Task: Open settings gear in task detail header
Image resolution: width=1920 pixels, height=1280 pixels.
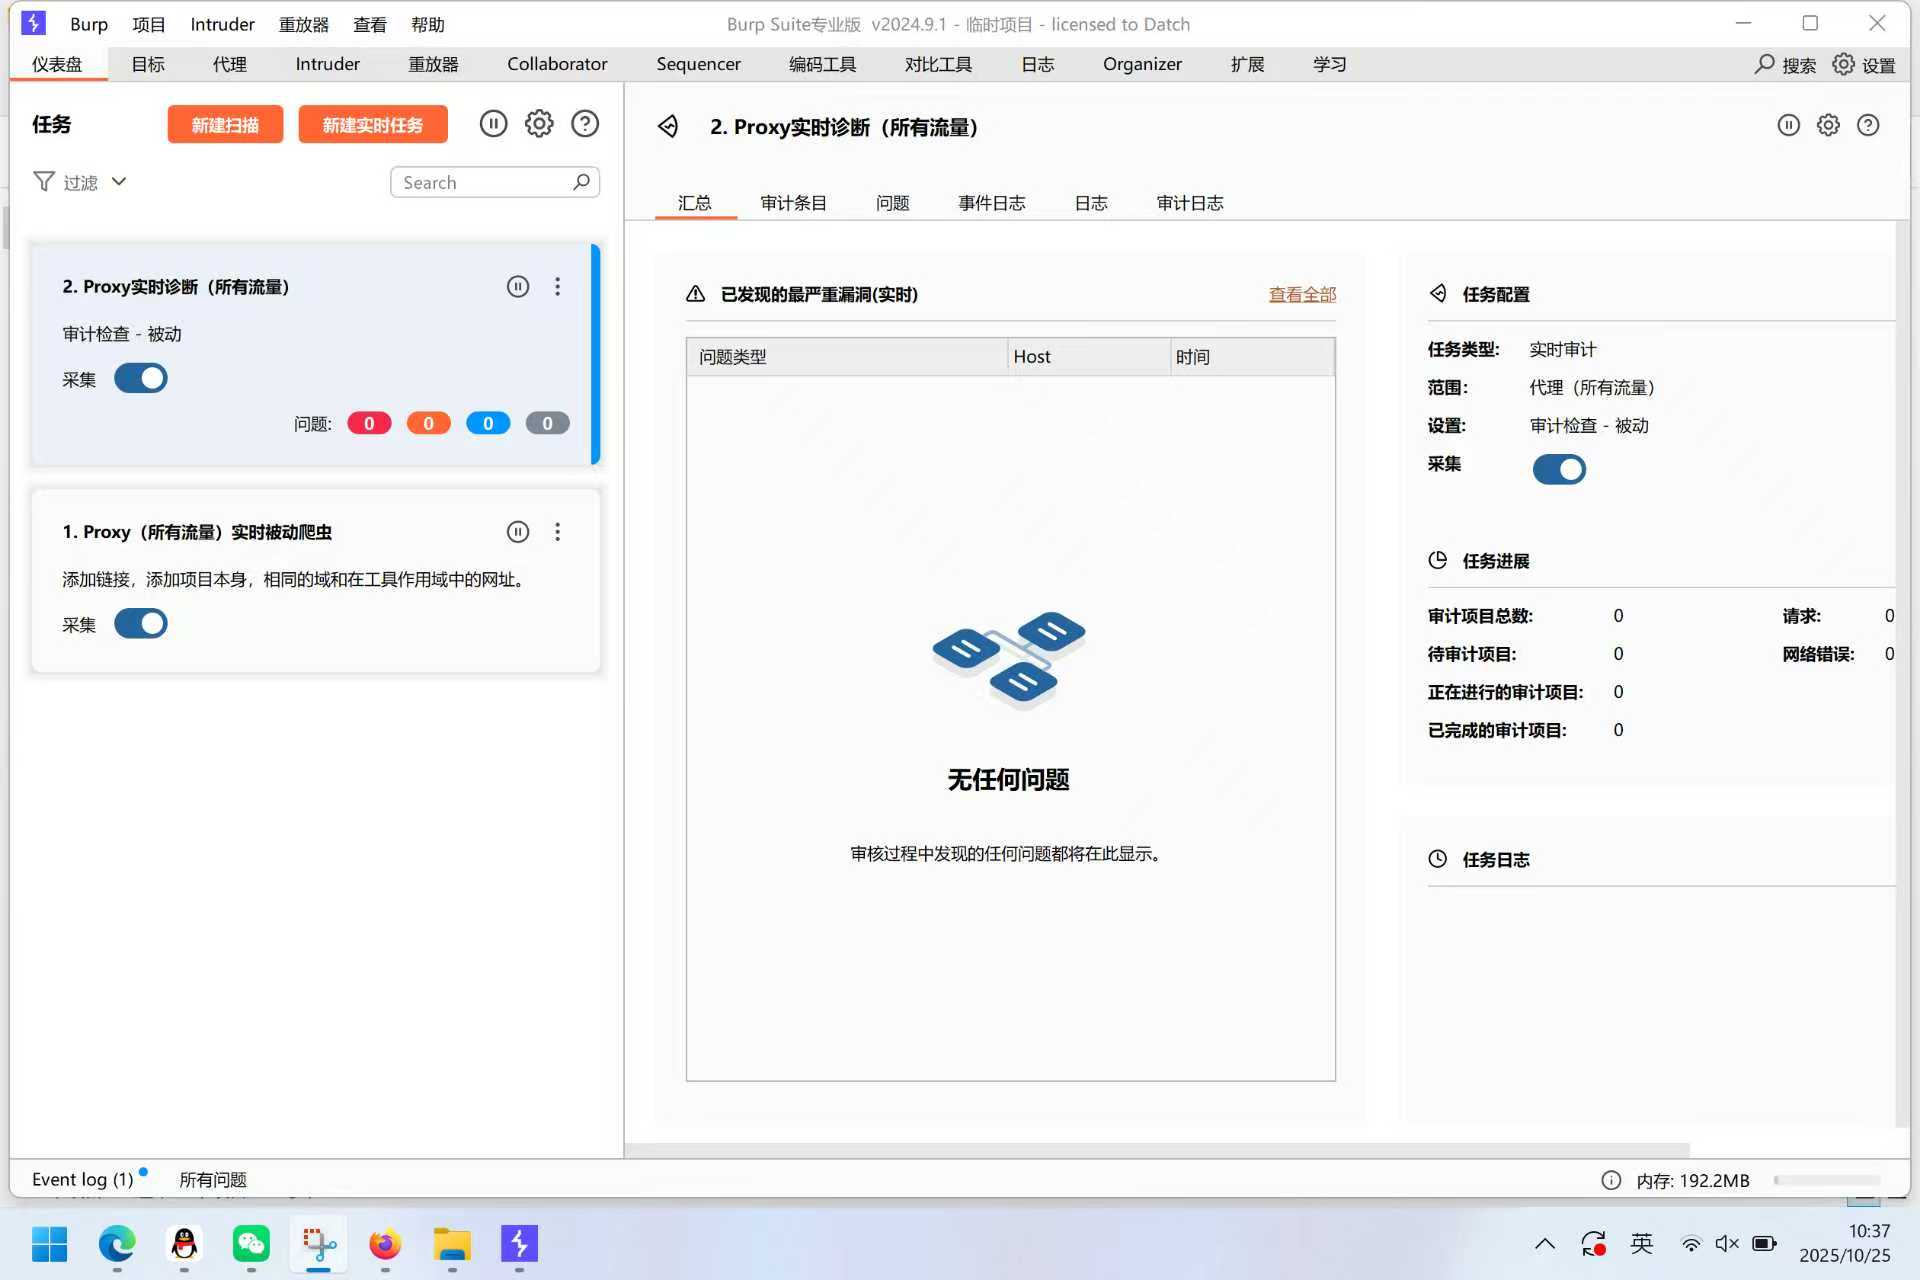Action: 1828,126
